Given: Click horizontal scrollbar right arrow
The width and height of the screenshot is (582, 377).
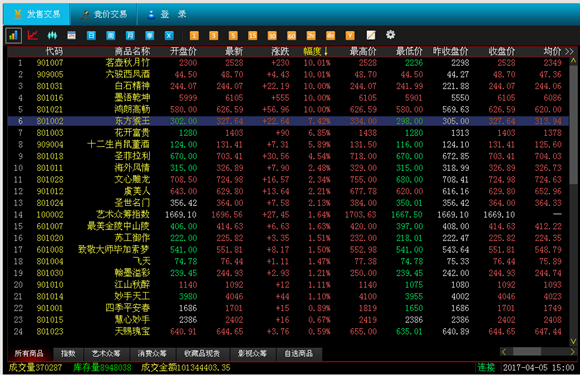Looking at the screenshot, I should click(572, 352).
